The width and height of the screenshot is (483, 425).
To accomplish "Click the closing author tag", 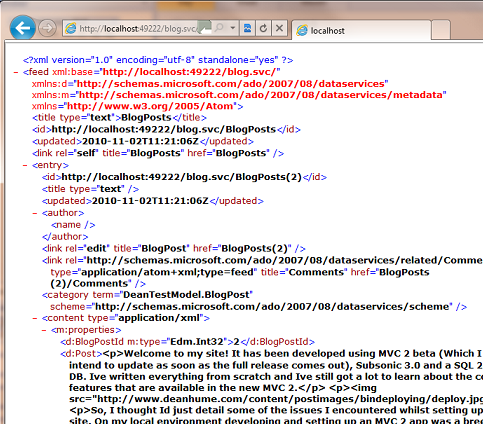I will point(65,237).
